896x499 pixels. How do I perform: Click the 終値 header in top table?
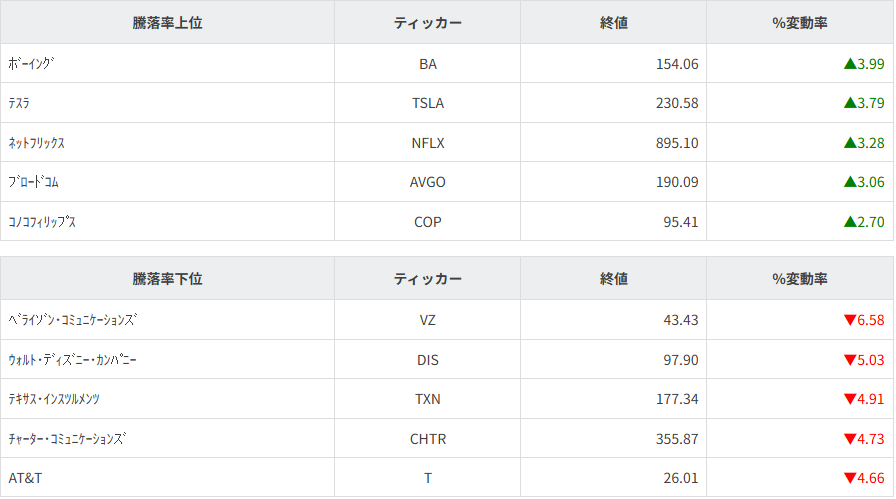tap(614, 22)
